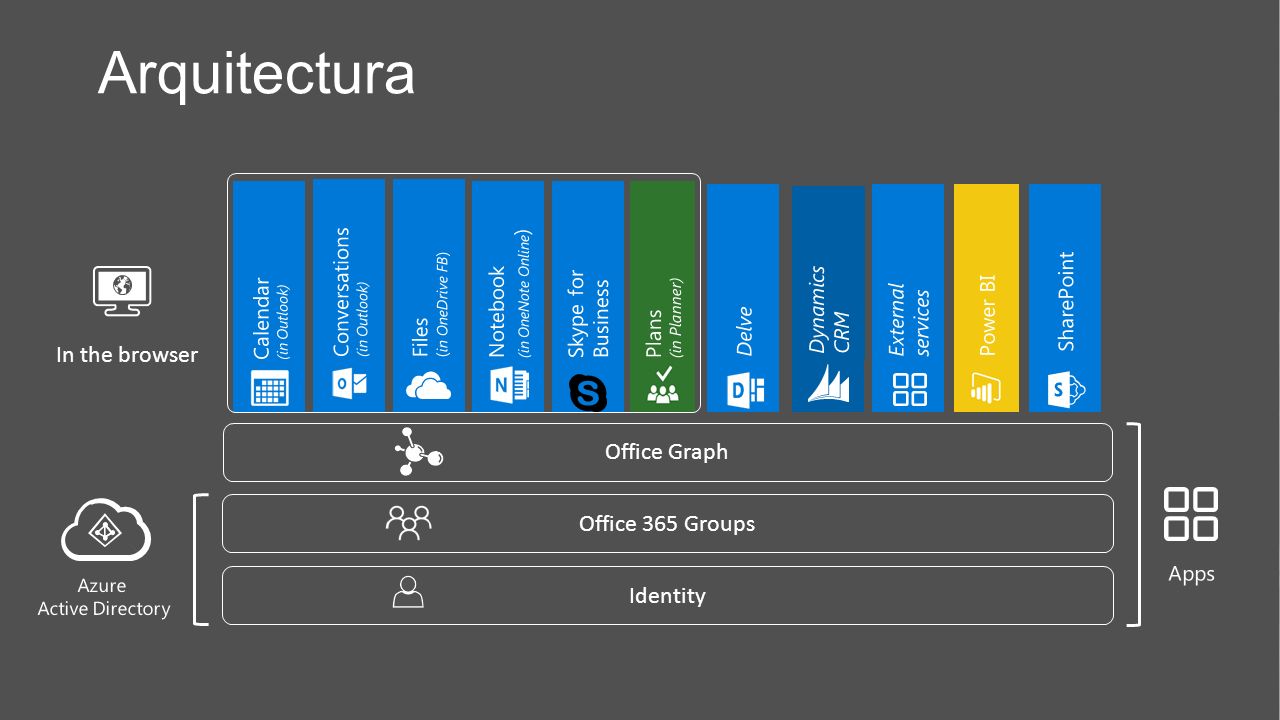Click the Power BI chart icon
This screenshot has height=720, width=1280.
(986, 388)
